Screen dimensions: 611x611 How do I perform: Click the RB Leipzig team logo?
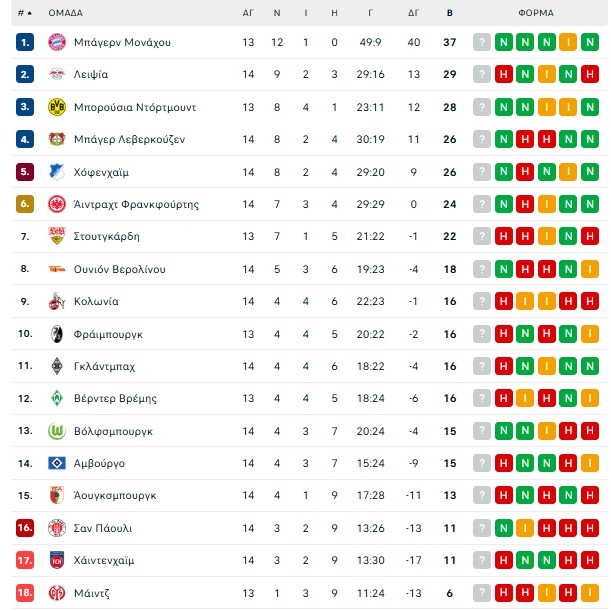(x=56, y=74)
